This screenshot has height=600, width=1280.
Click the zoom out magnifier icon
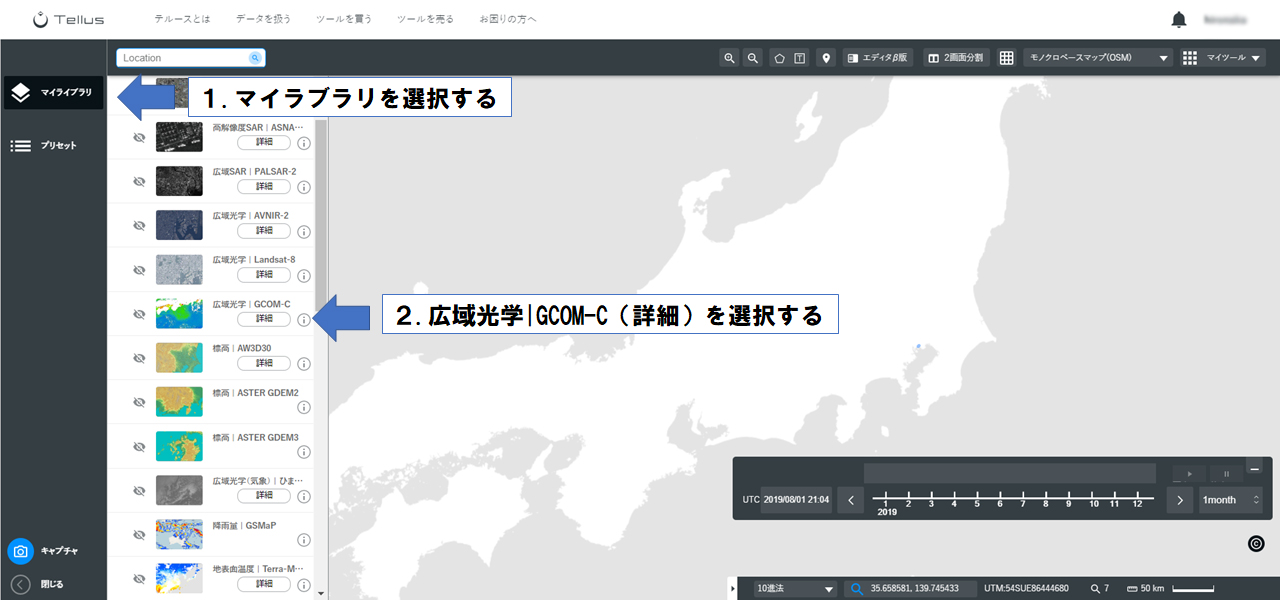point(753,58)
